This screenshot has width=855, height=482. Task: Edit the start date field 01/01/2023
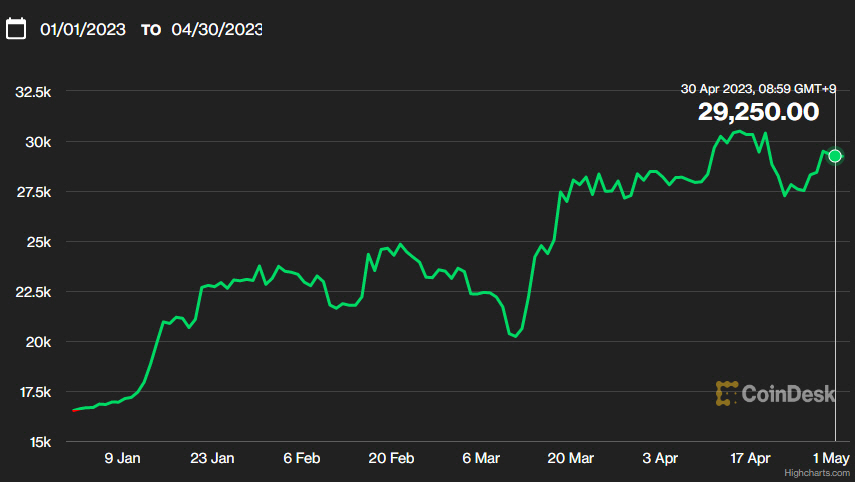83,30
